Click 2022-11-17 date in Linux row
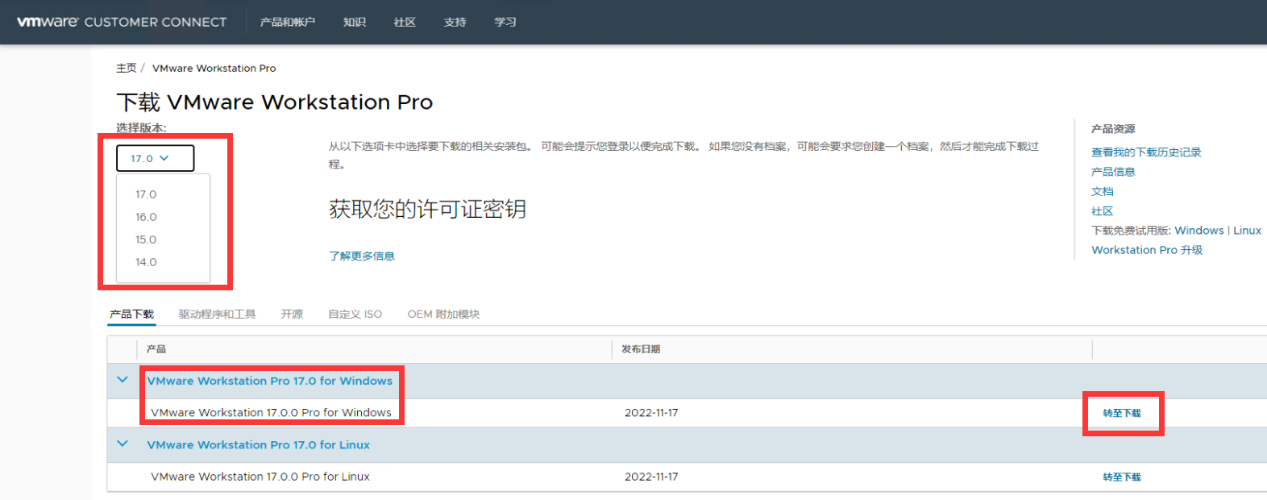The width and height of the screenshot is (1267, 500). coord(650,477)
